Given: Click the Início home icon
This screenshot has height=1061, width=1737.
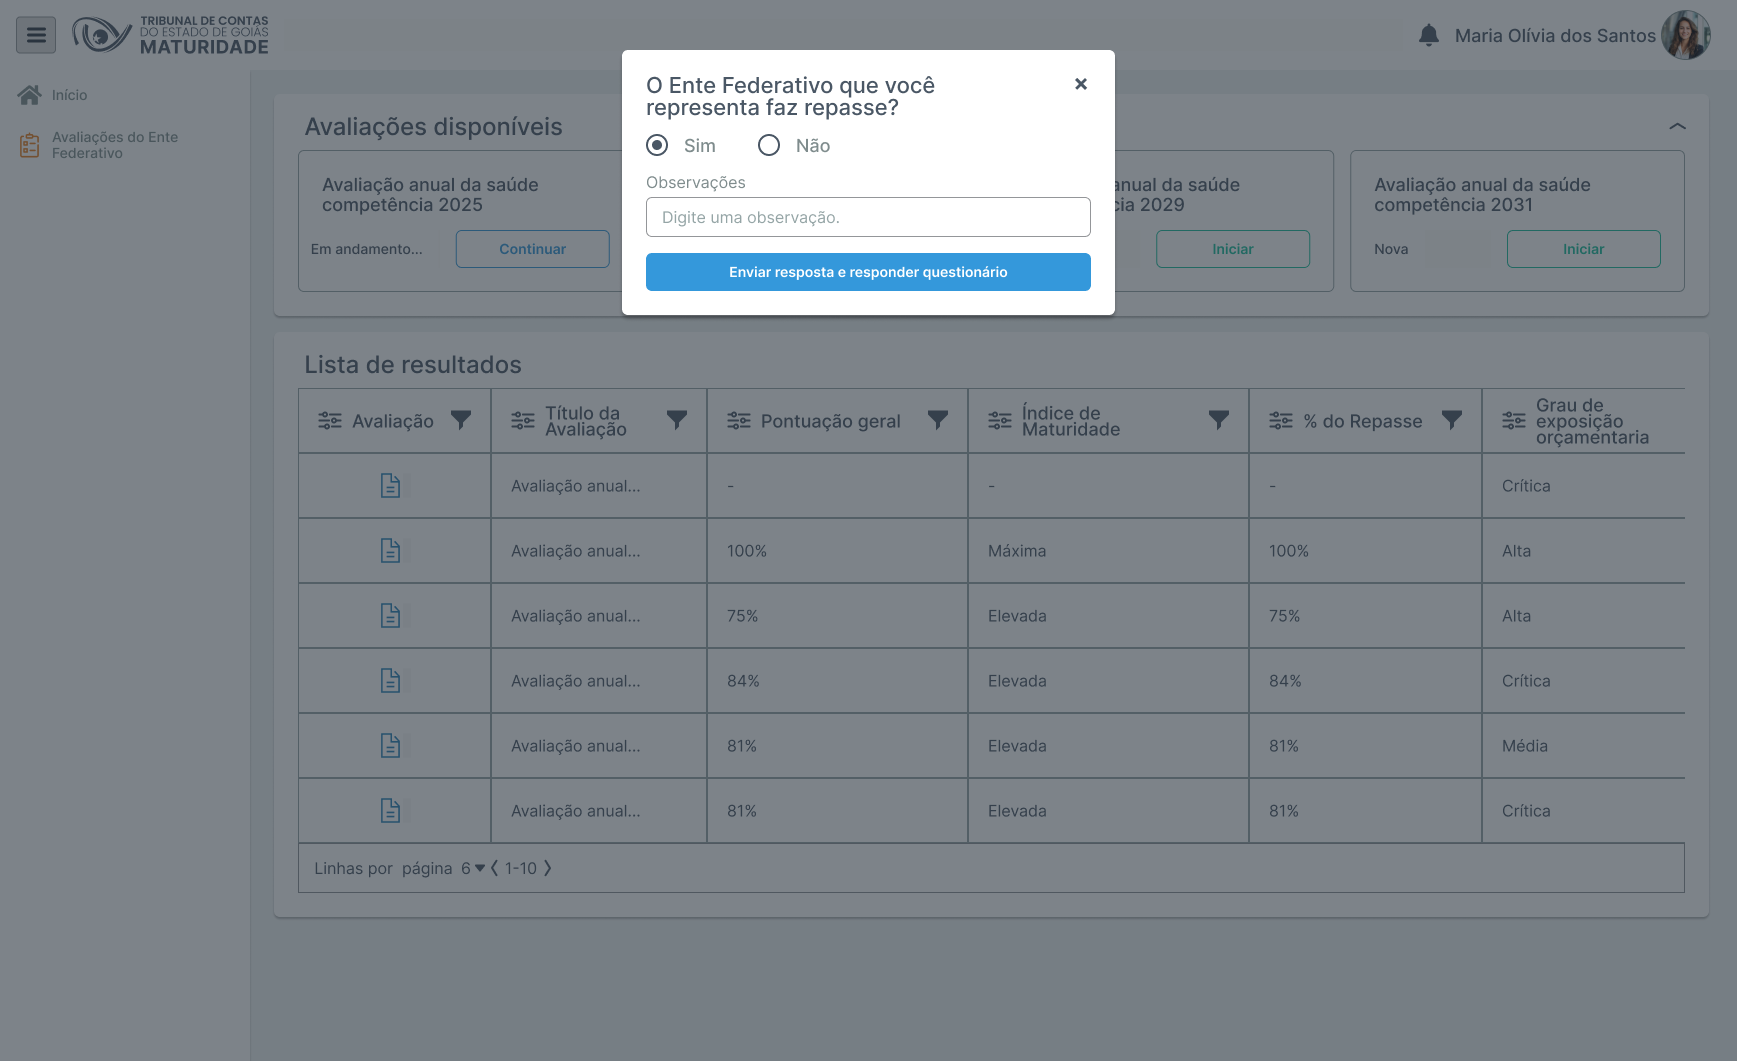Looking at the screenshot, I should pos(30,95).
